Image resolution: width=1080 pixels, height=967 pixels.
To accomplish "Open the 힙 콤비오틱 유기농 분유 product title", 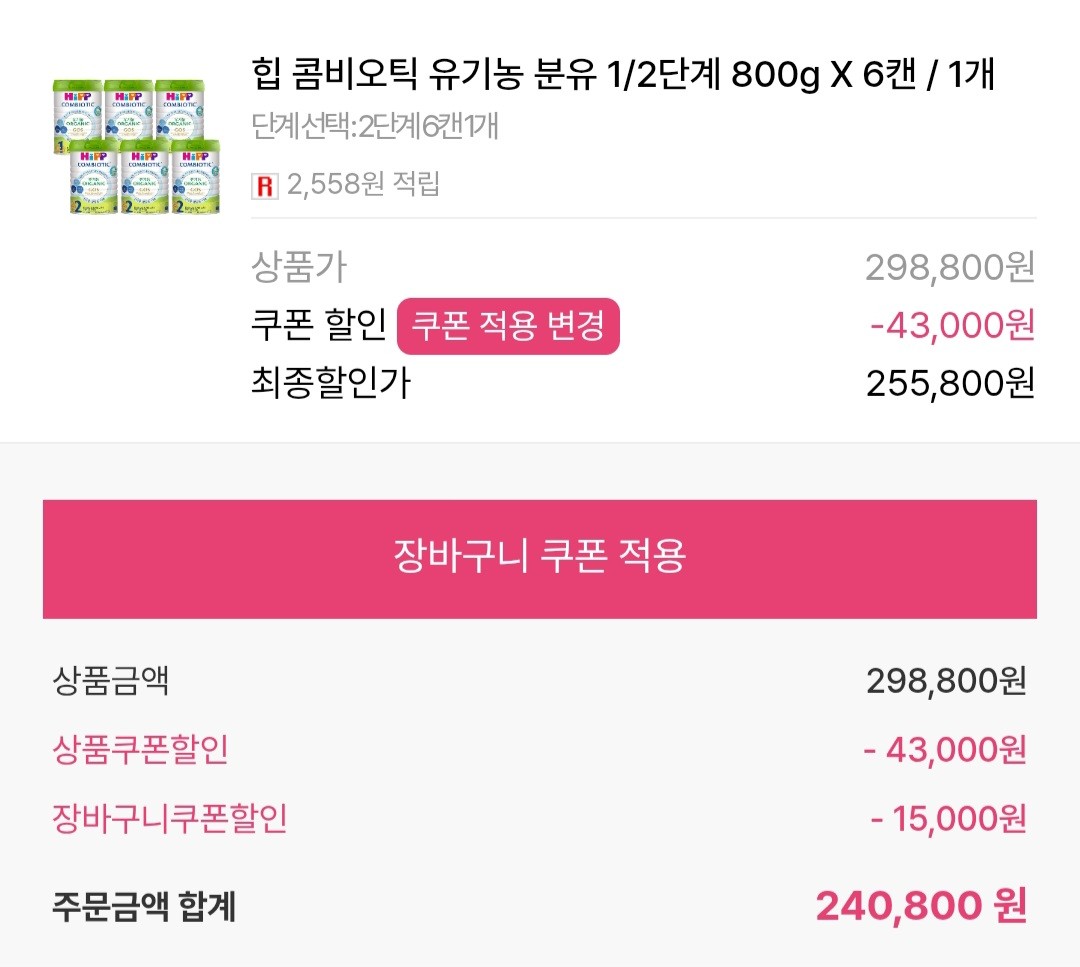I will coord(623,75).
